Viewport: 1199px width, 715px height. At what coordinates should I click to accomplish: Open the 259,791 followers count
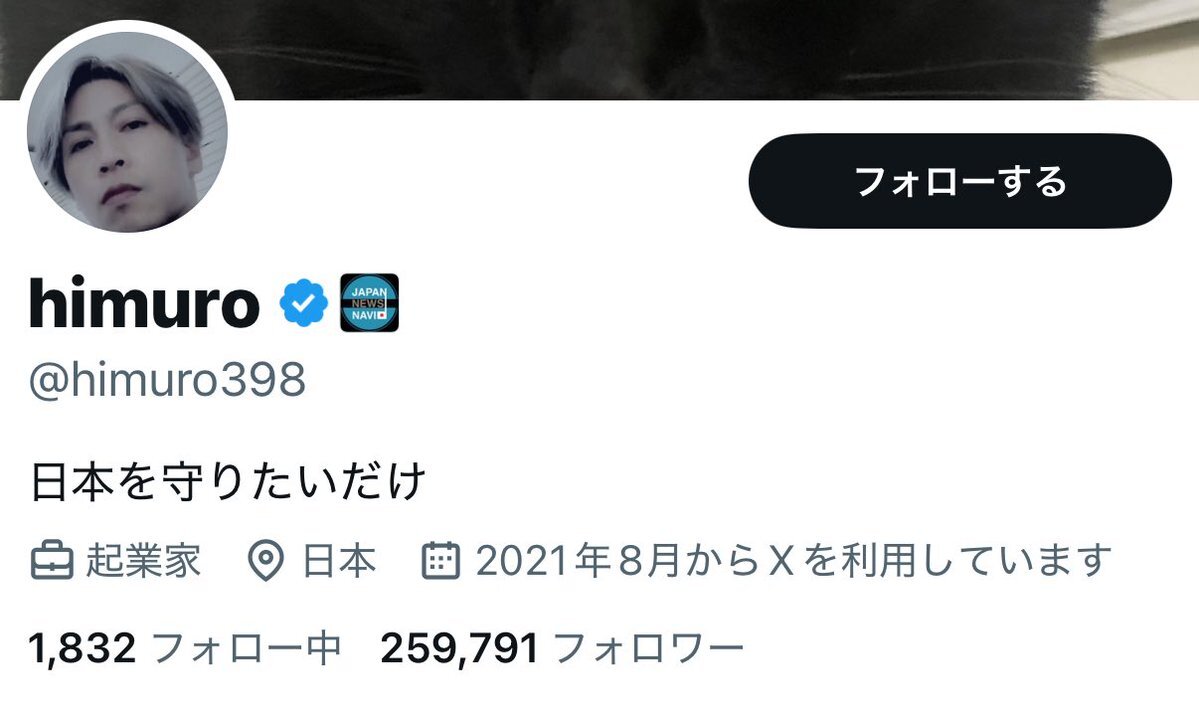(460, 648)
